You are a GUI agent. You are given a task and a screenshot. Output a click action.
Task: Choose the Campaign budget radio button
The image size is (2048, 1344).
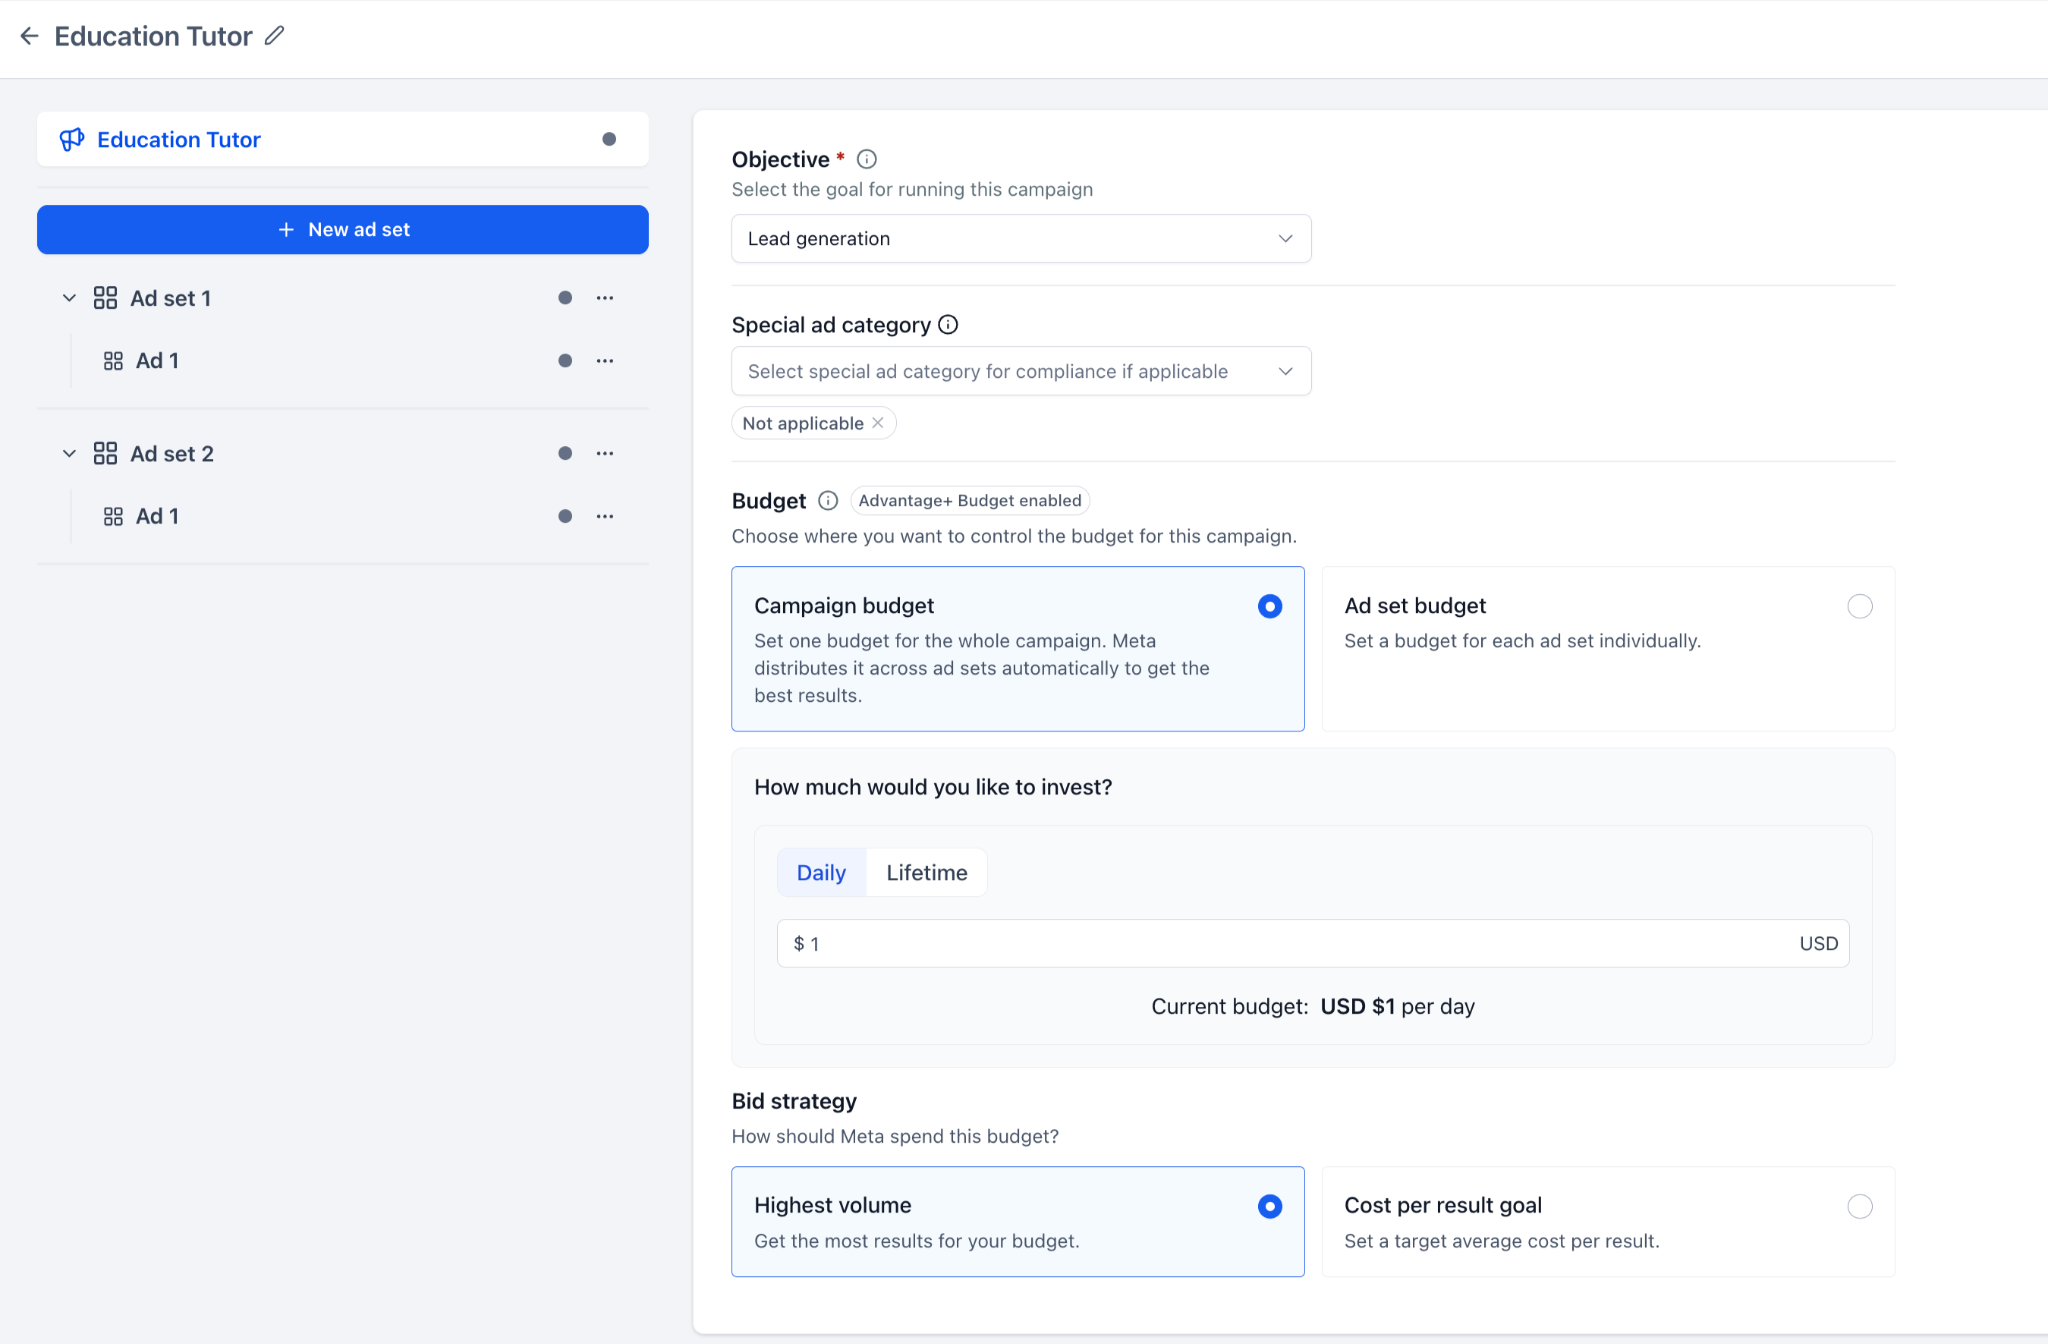[x=1270, y=606]
